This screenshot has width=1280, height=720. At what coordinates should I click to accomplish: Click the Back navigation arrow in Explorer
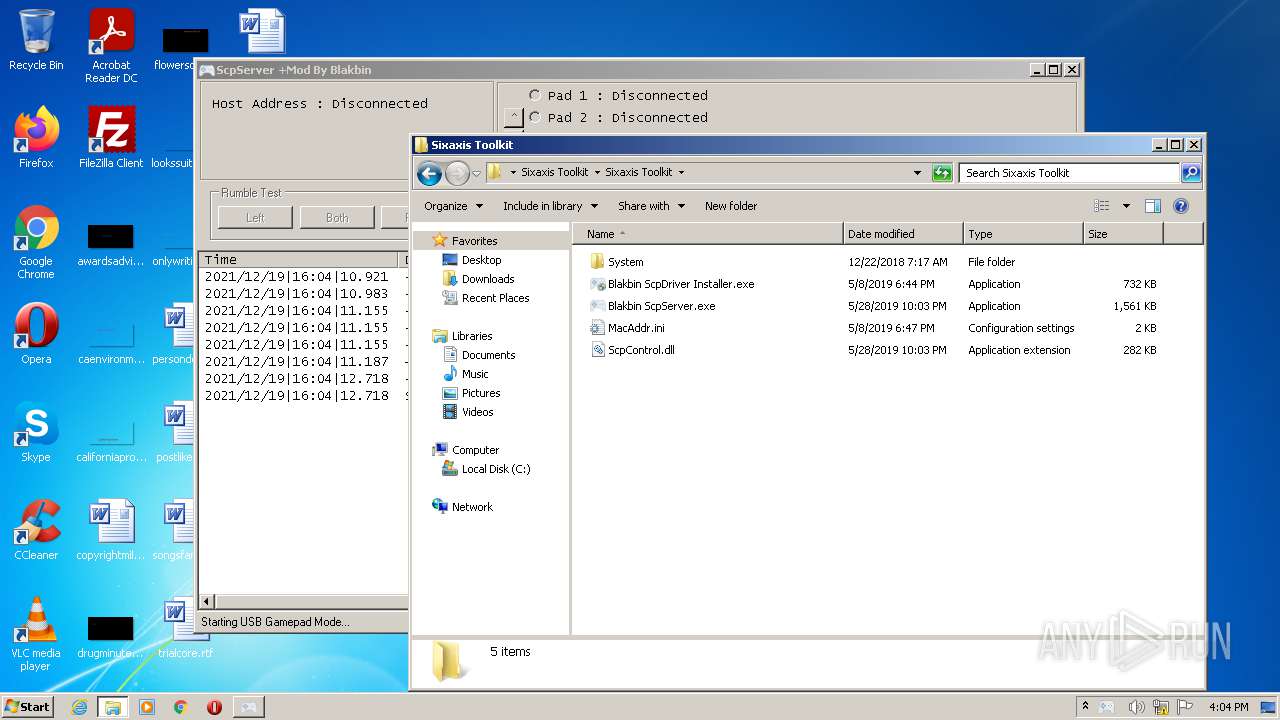coord(429,173)
